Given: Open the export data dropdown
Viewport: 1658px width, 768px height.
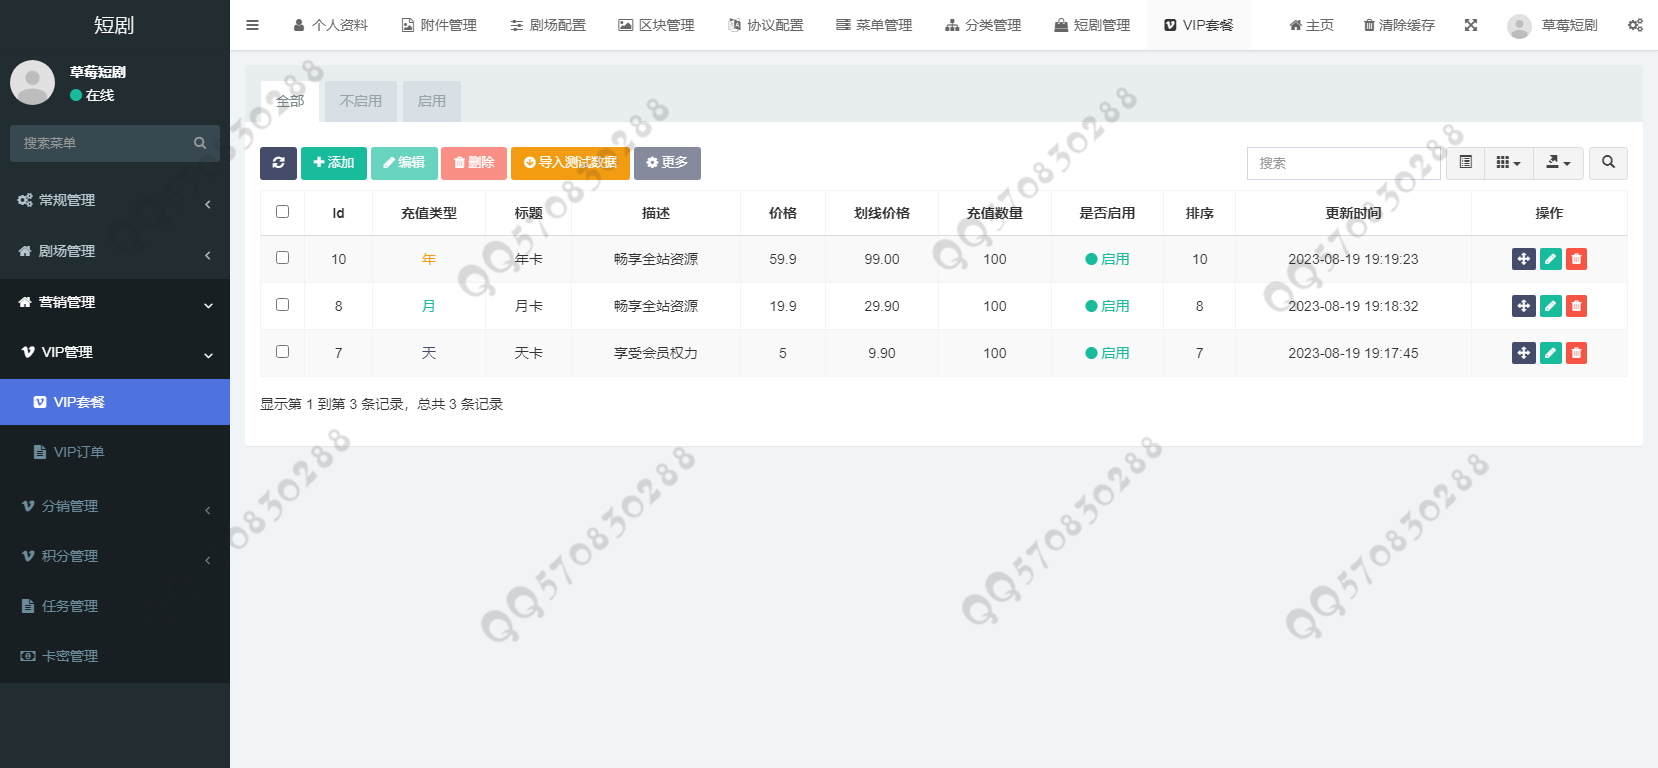Looking at the screenshot, I should click(1558, 163).
